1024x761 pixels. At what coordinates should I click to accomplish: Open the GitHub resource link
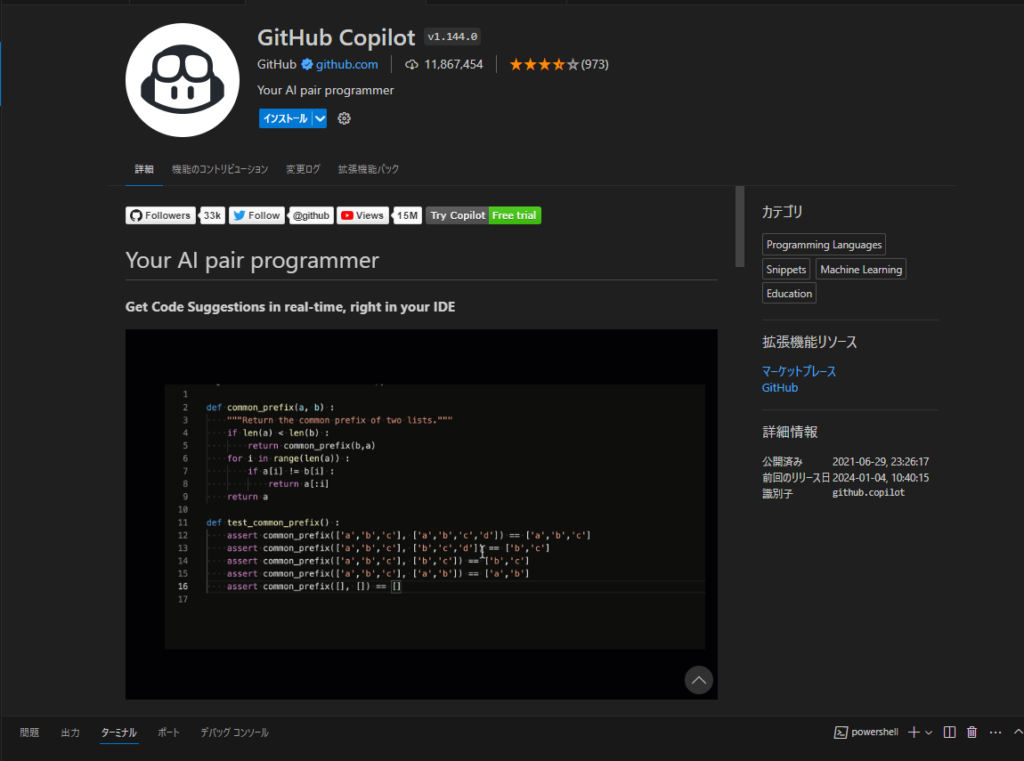pos(780,387)
